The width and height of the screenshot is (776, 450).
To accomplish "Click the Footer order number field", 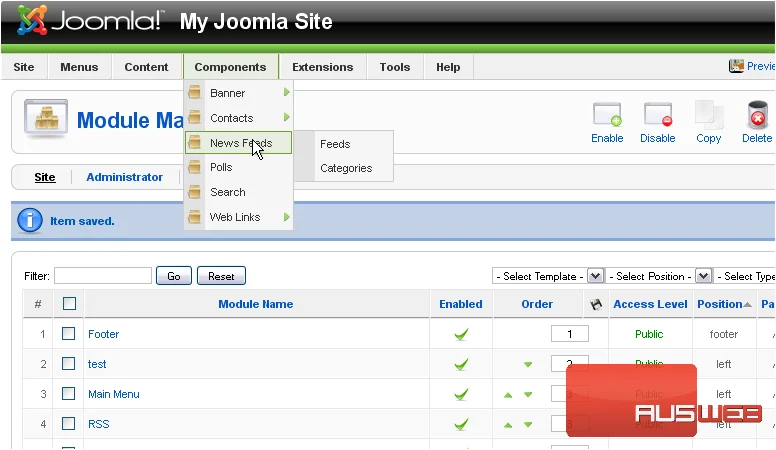I will tap(570, 334).
